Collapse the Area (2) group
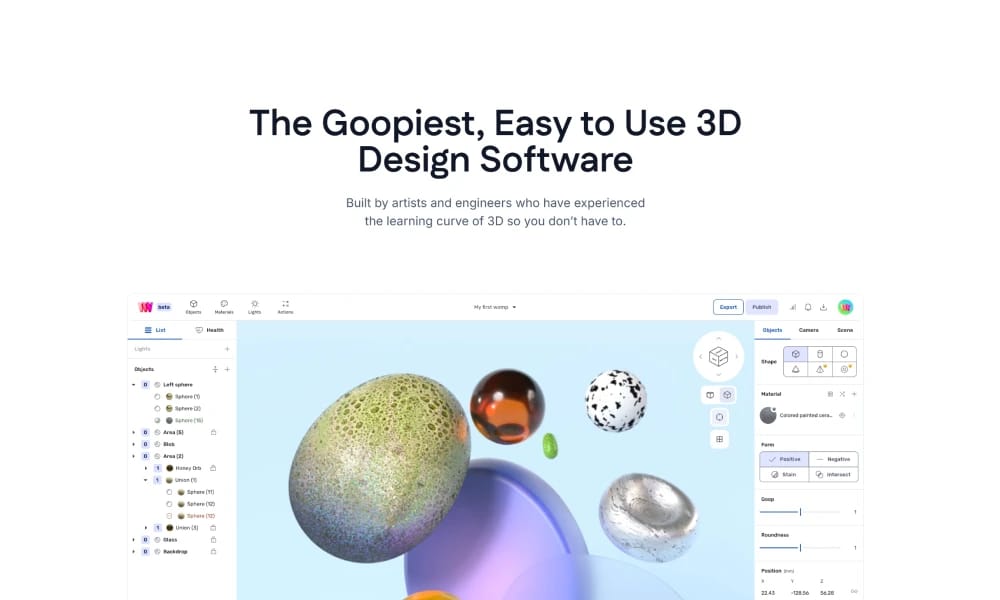The height and width of the screenshot is (600, 1000). tap(134, 456)
